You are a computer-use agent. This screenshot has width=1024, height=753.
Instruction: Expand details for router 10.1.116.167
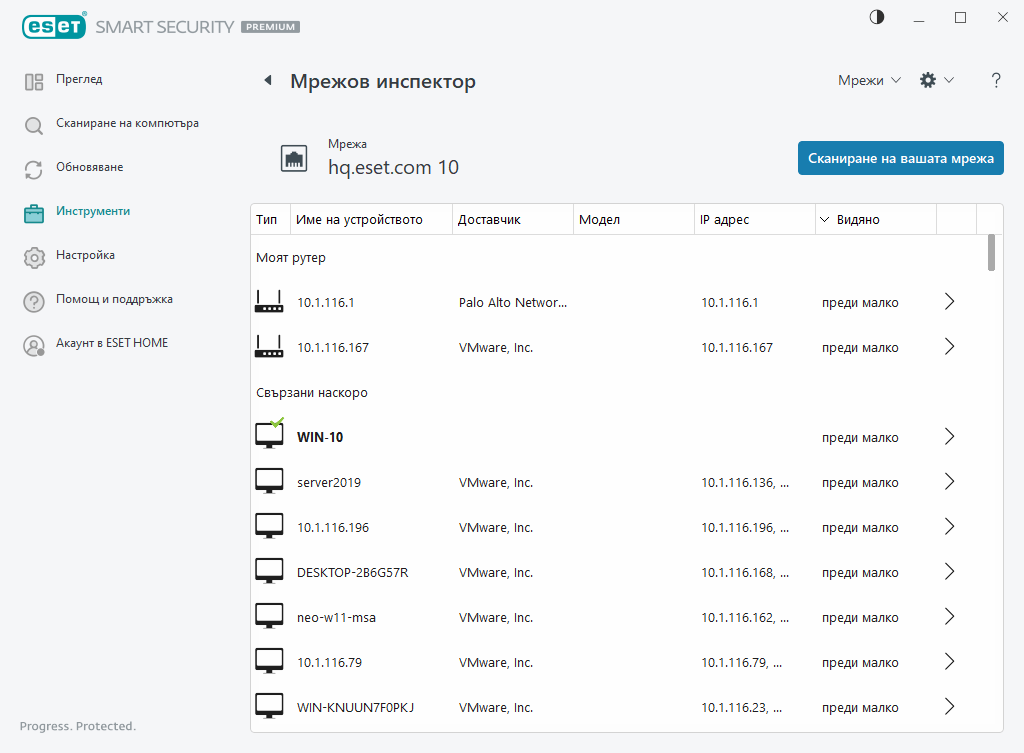pyautogui.click(x=950, y=347)
